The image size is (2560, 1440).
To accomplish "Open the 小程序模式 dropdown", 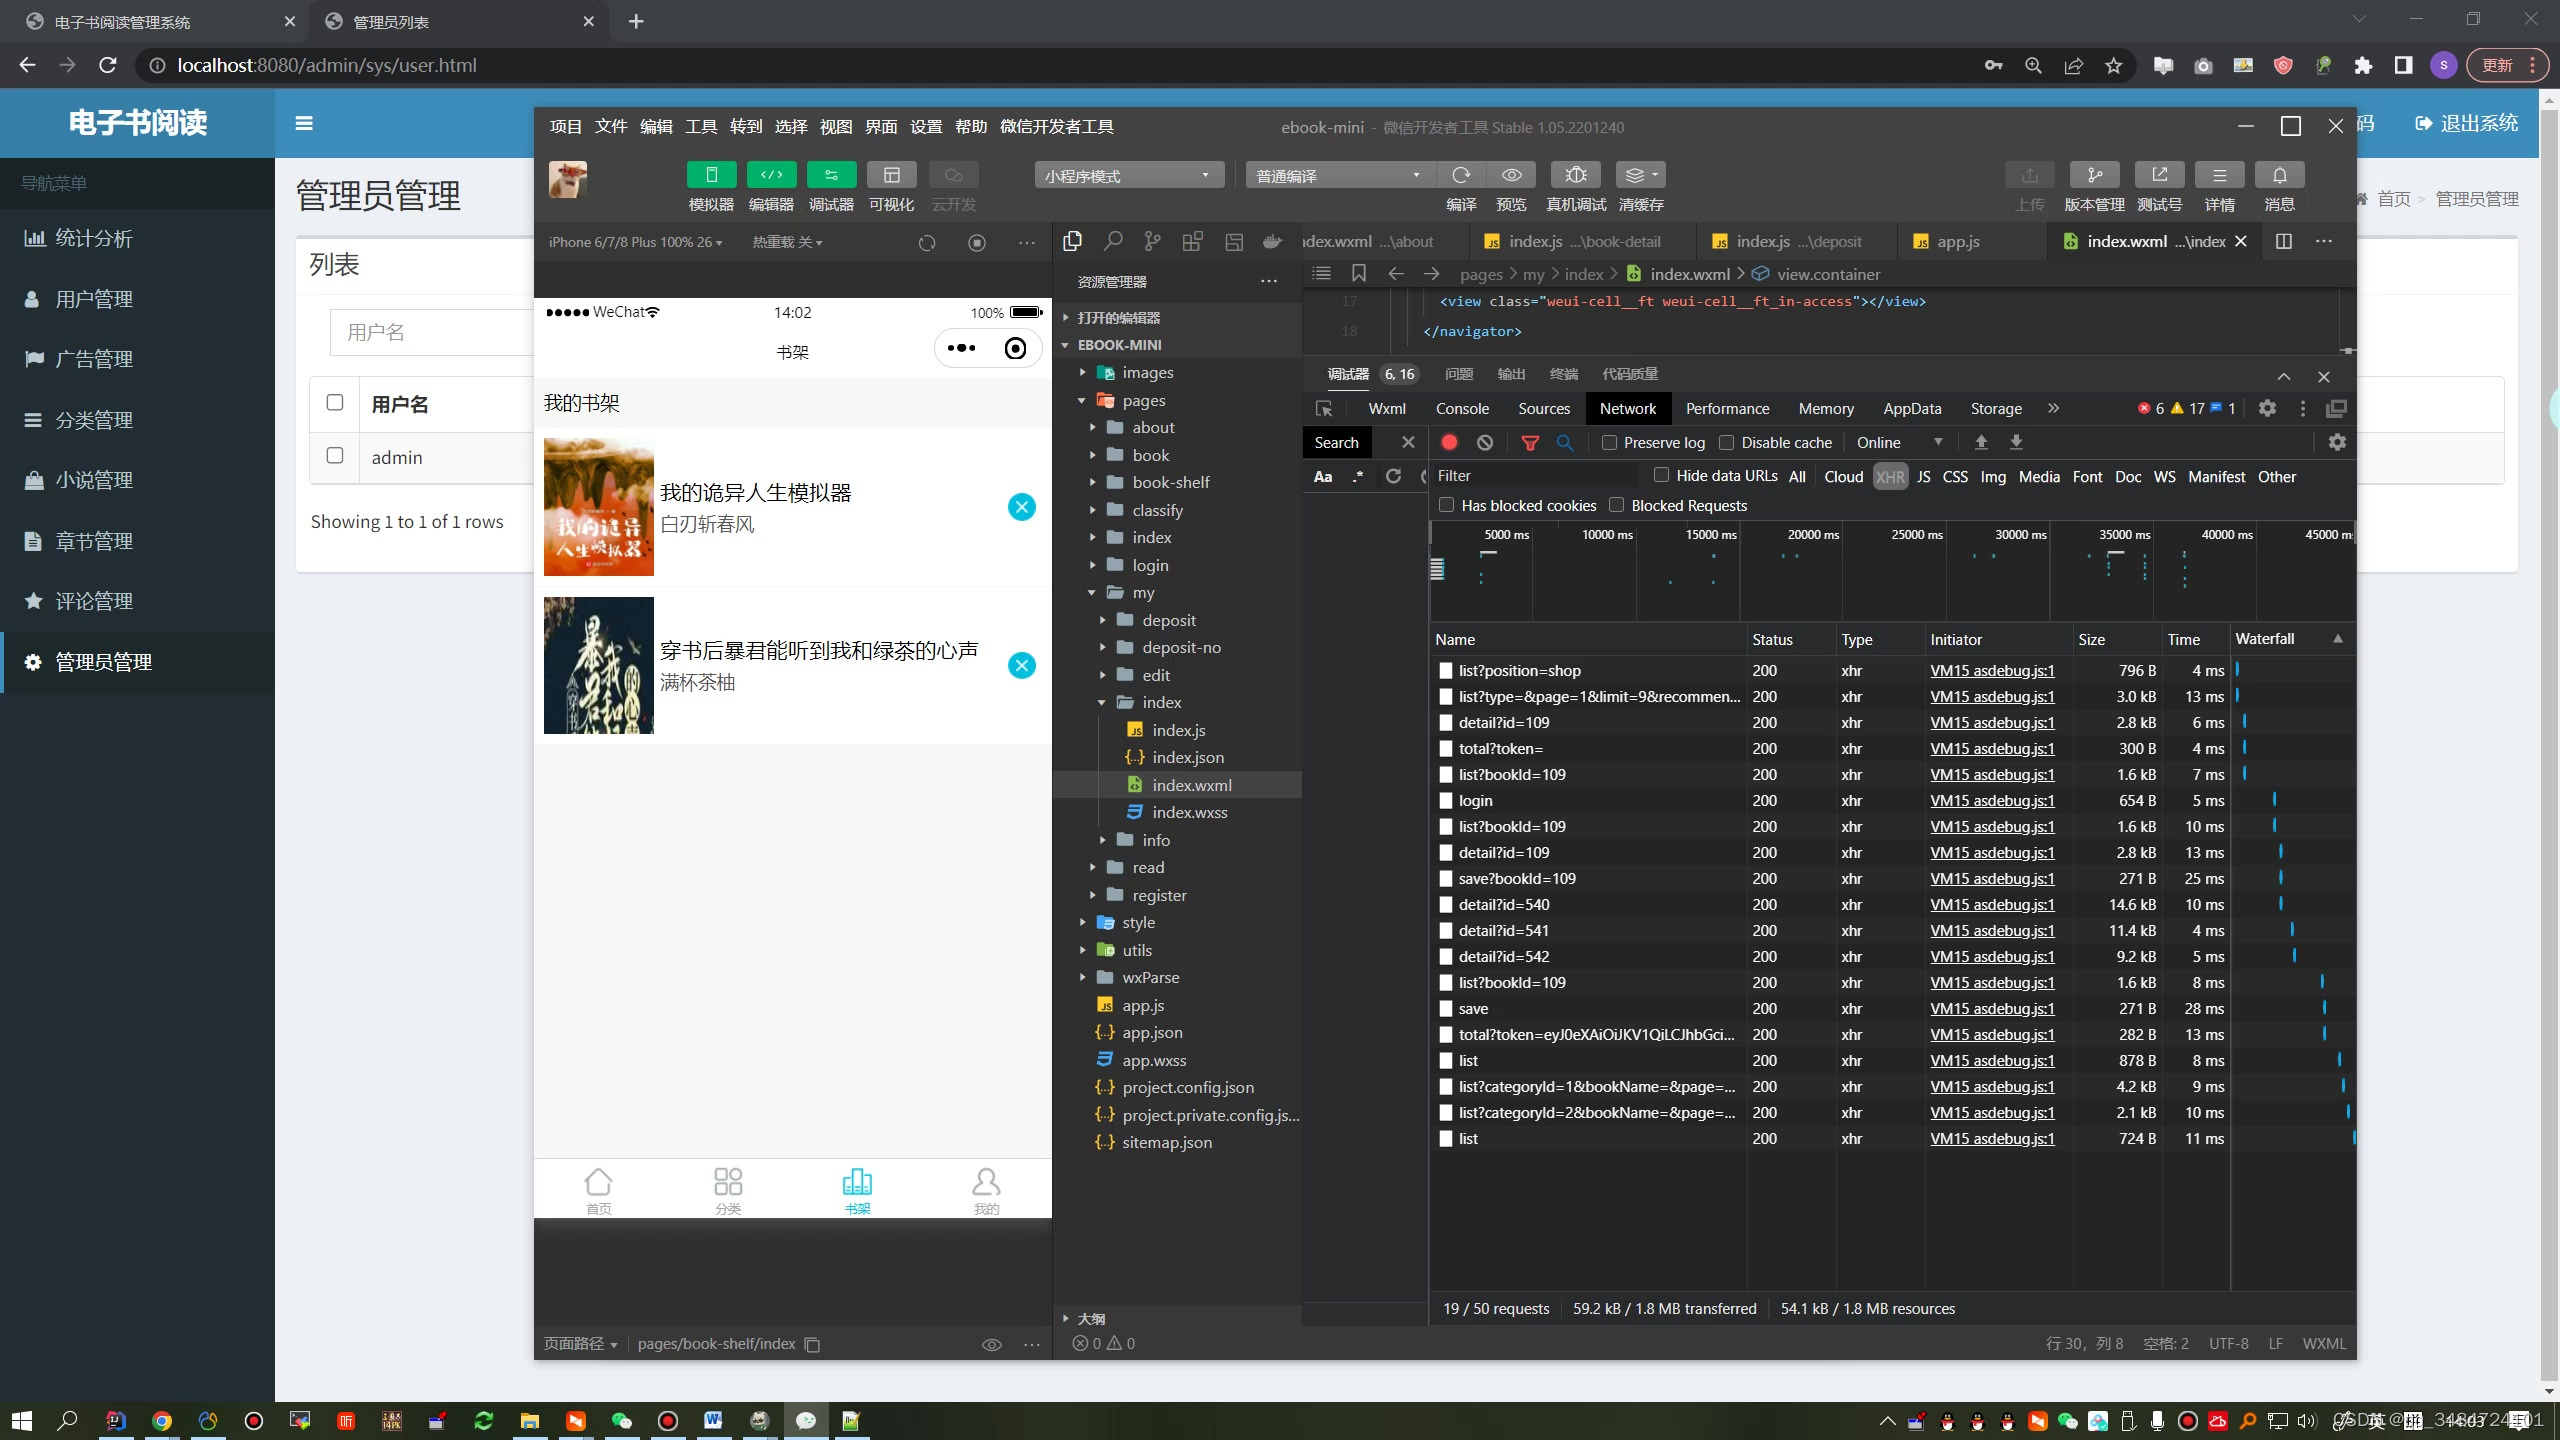I will pos(1128,175).
